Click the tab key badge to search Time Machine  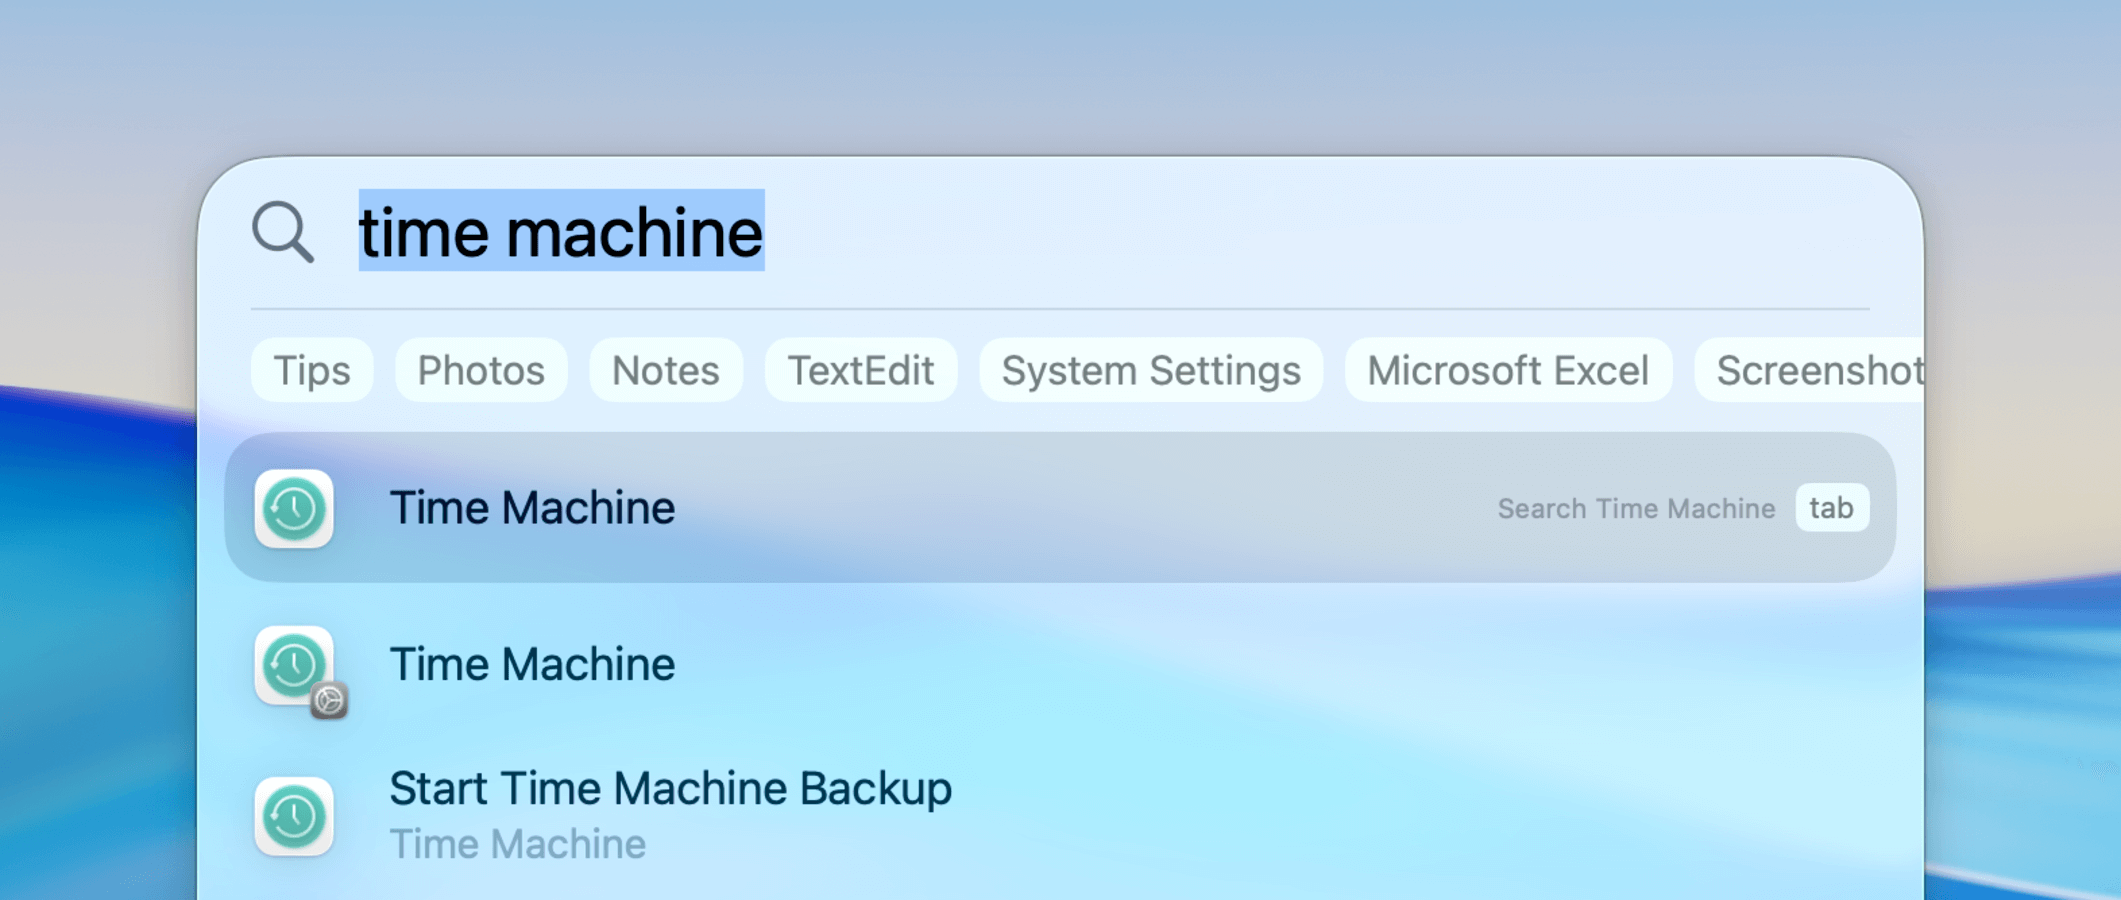click(1832, 507)
